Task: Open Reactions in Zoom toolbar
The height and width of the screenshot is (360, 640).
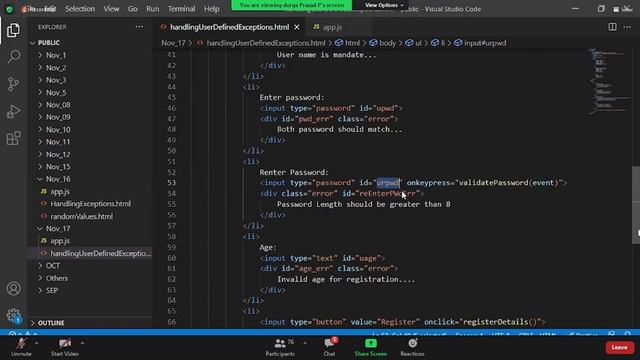Action: coord(412,347)
